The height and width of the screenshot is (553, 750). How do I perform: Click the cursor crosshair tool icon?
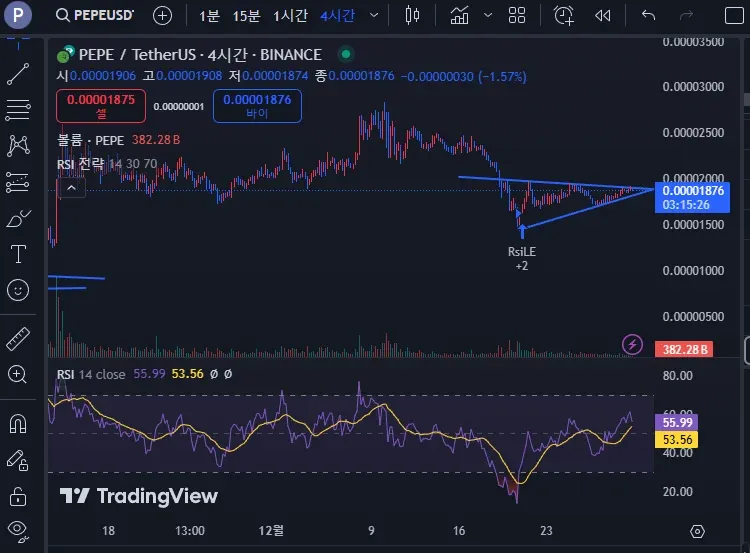tap(18, 43)
